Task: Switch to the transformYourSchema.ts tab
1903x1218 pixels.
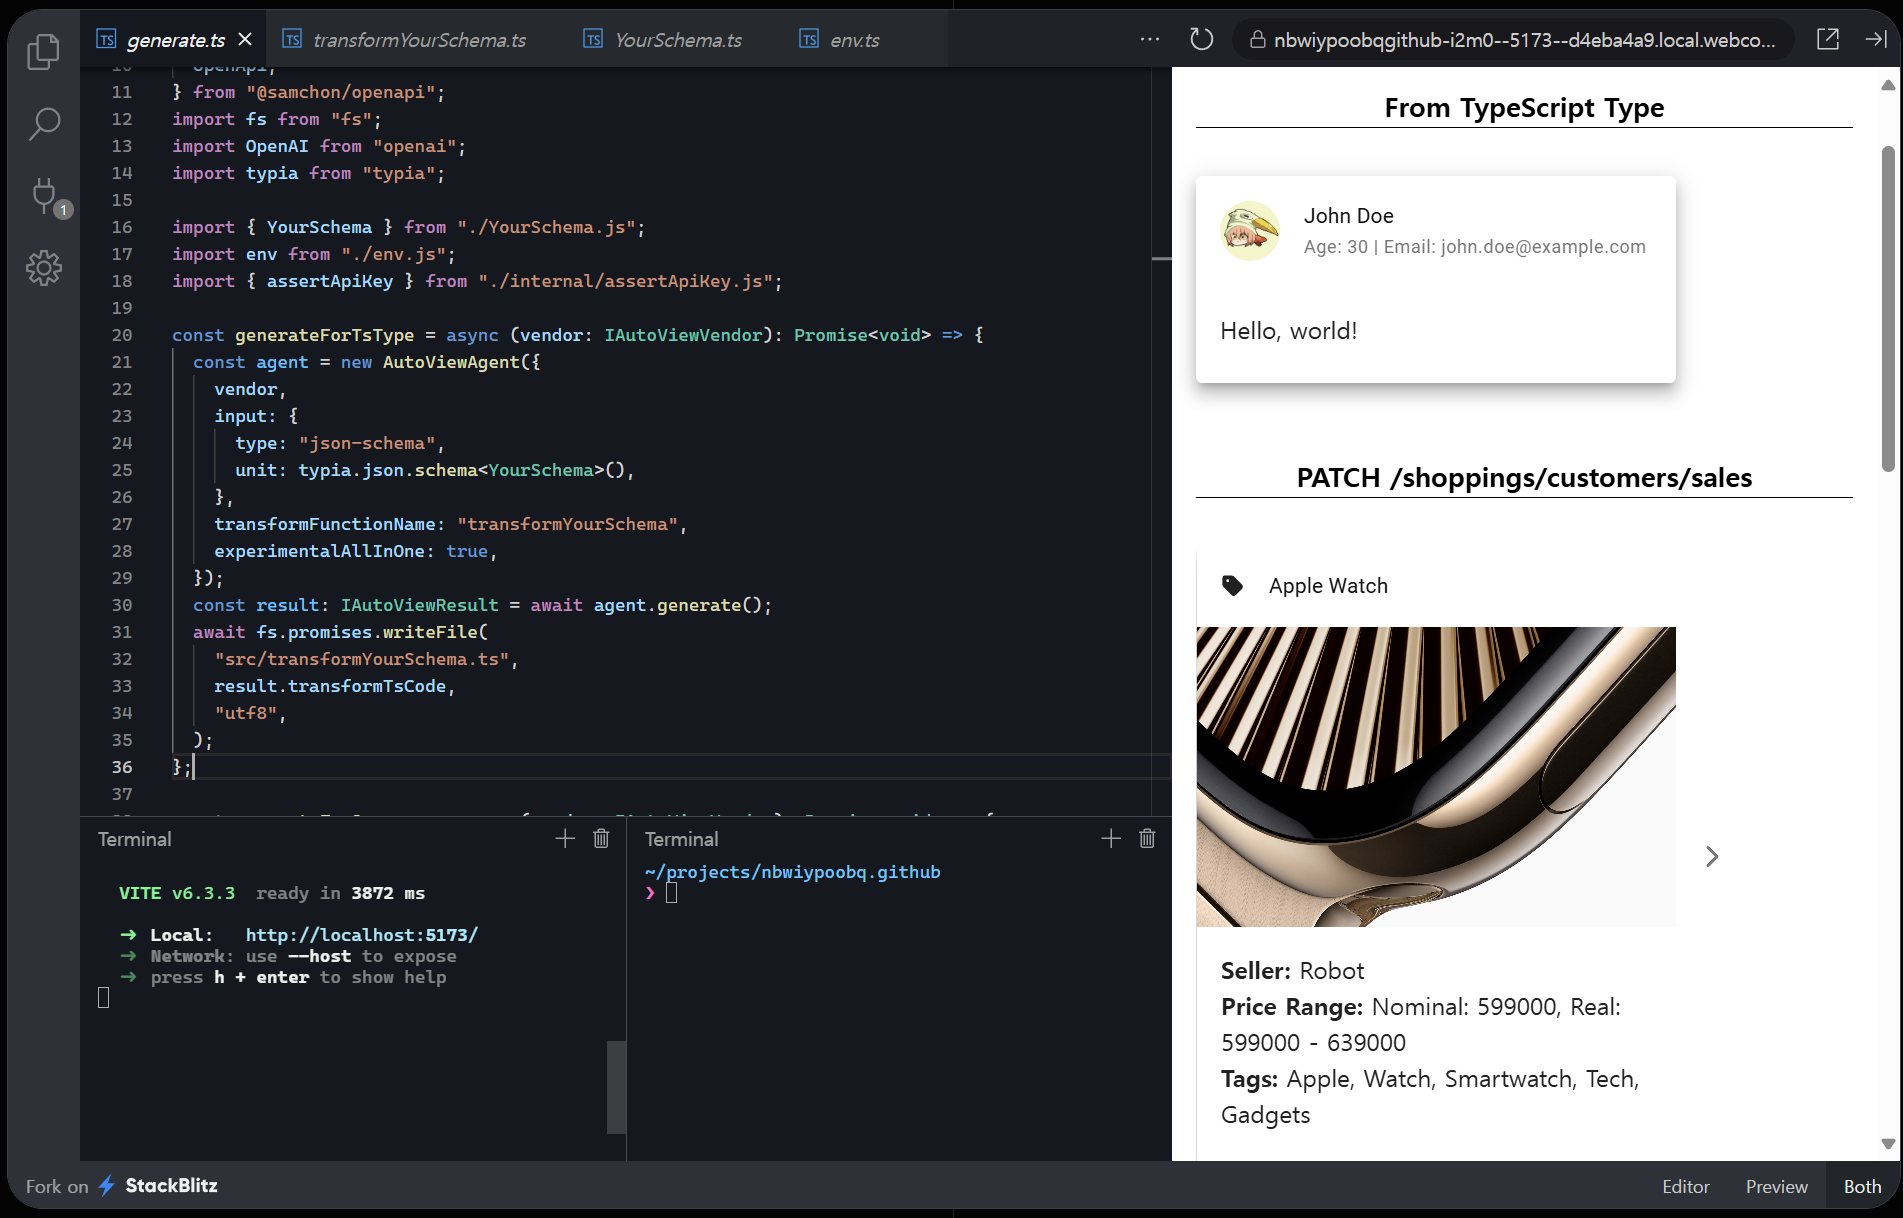Action: (418, 40)
